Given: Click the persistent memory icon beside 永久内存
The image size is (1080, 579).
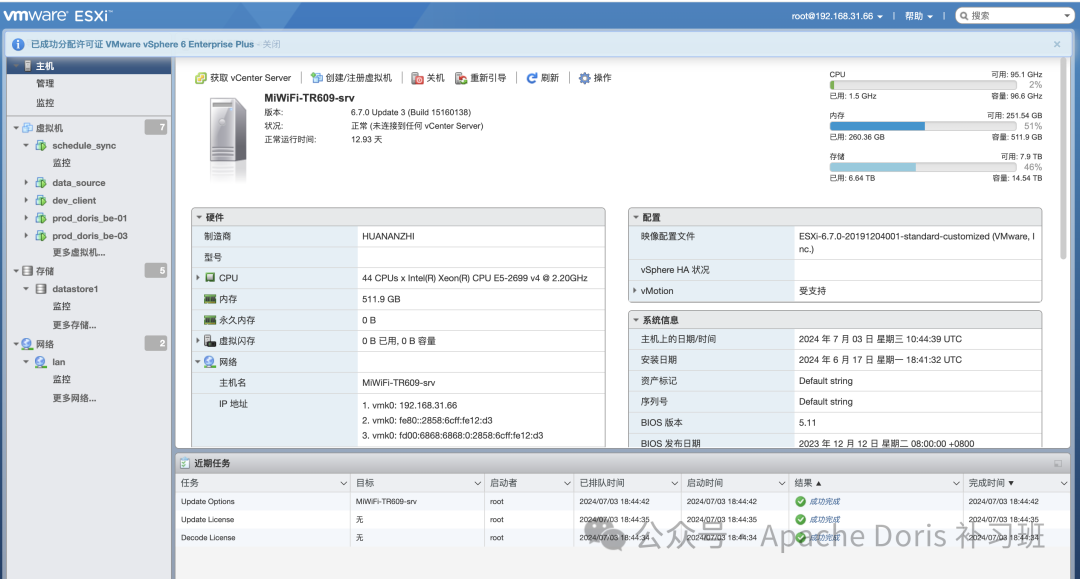Looking at the screenshot, I should pyautogui.click(x=210, y=320).
